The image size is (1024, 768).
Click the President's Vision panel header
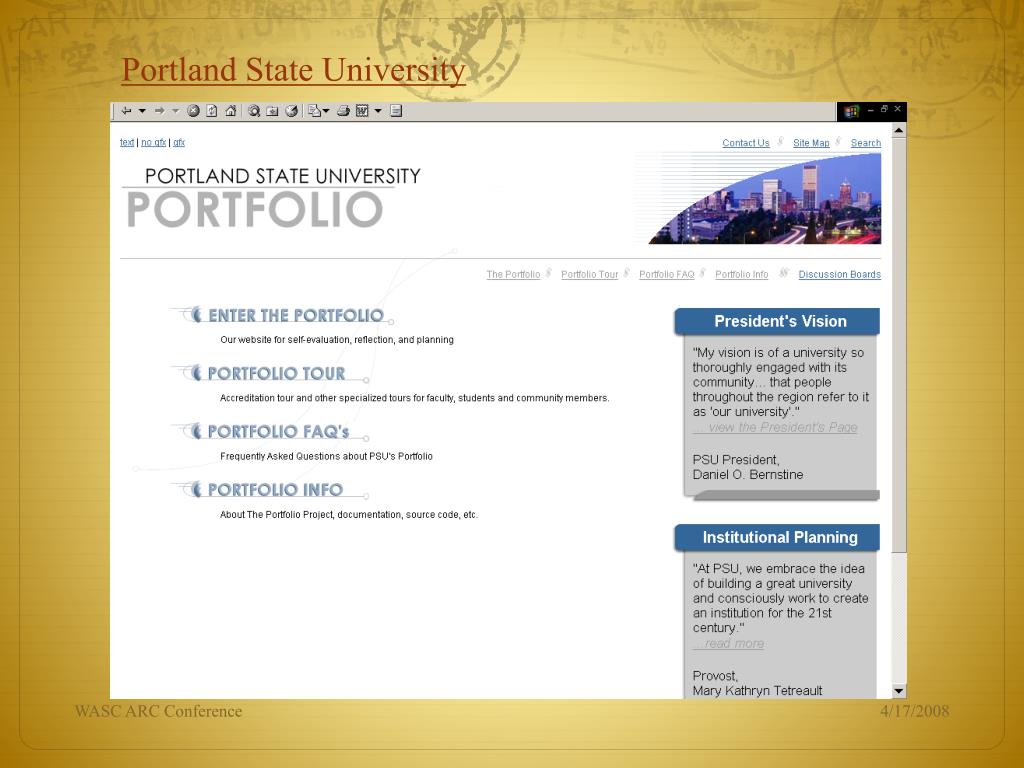pyautogui.click(x=777, y=321)
